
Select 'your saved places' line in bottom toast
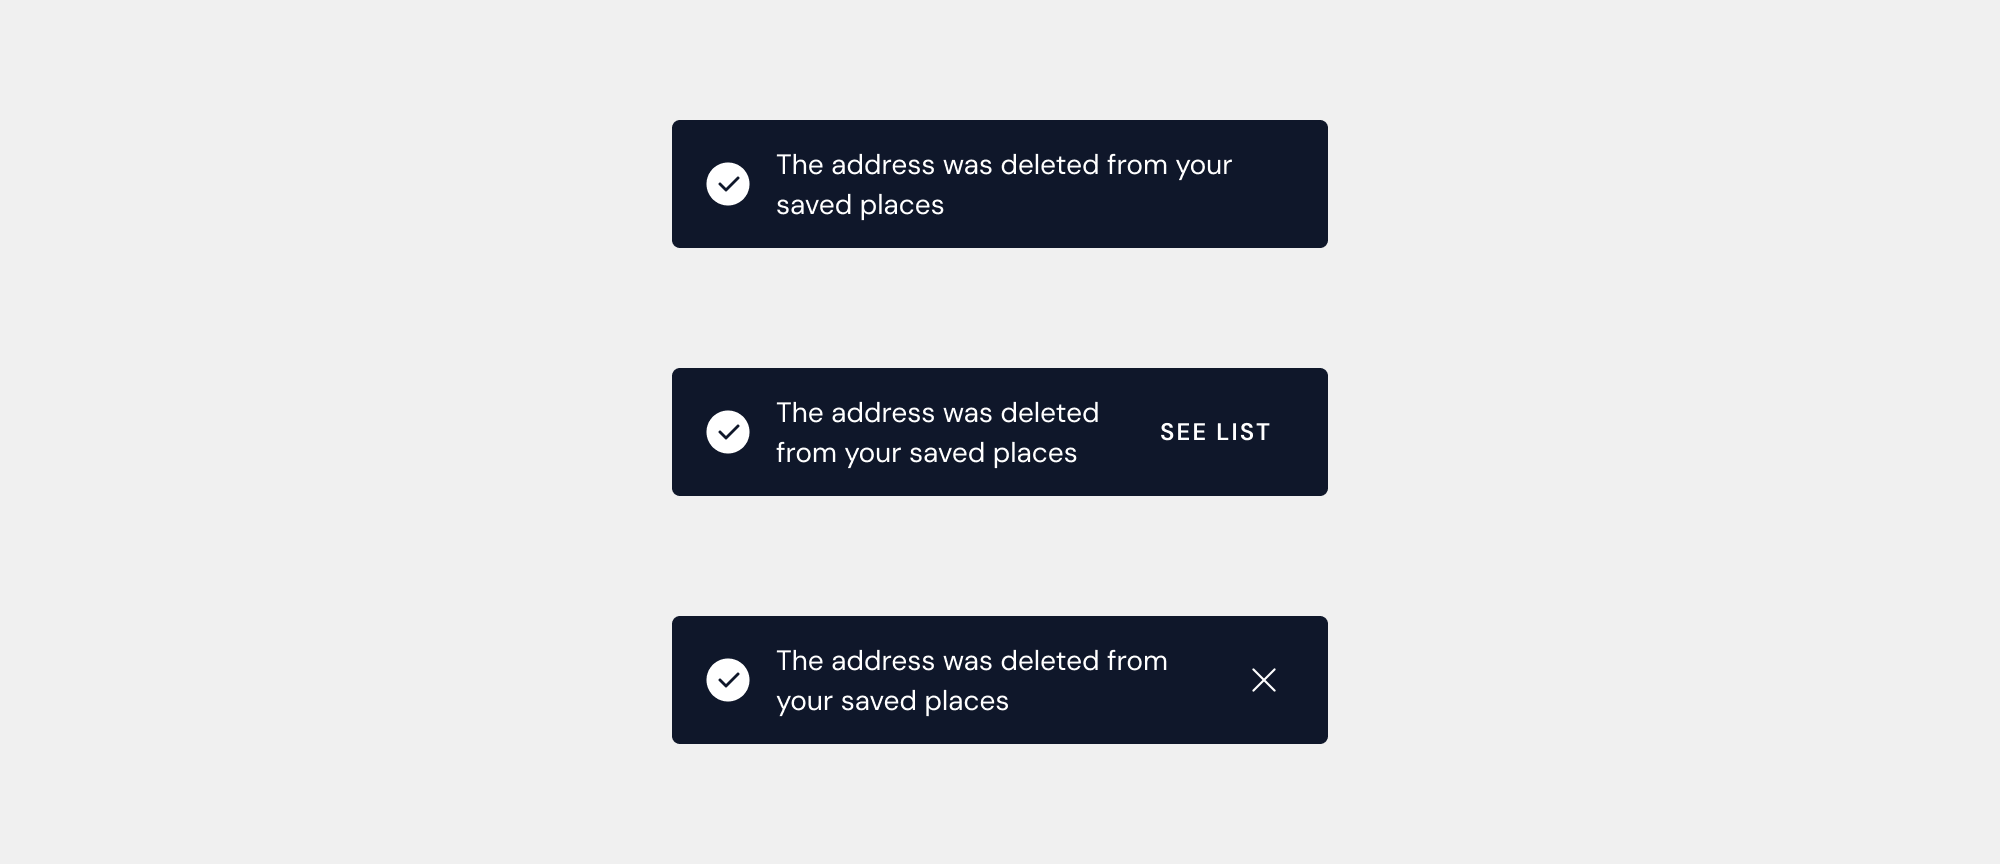tap(892, 701)
